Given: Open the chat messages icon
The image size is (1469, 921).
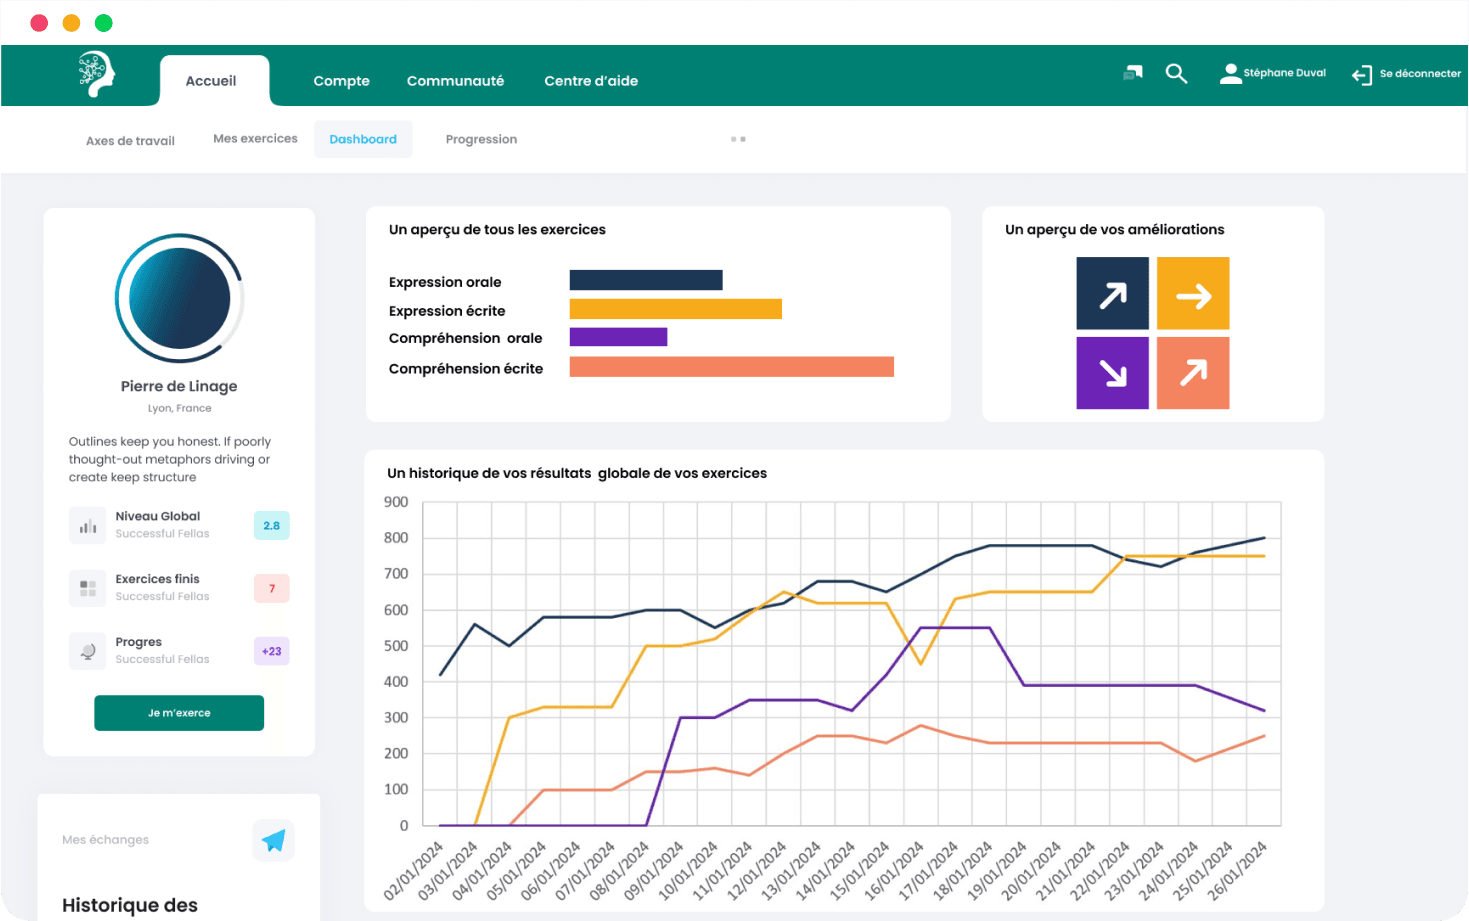Looking at the screenshot, I should click(1132, 73).
